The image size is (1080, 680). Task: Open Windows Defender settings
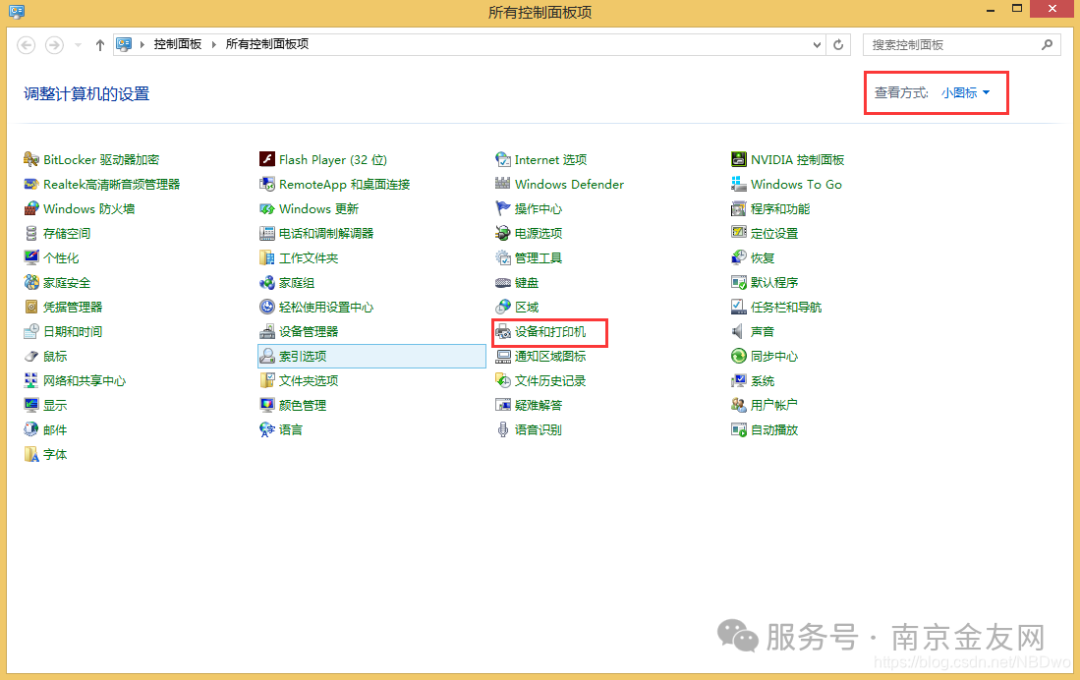568,184
